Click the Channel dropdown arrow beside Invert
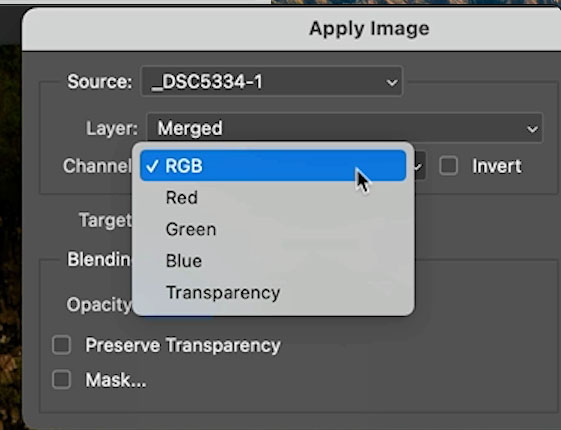 [419, 166]
